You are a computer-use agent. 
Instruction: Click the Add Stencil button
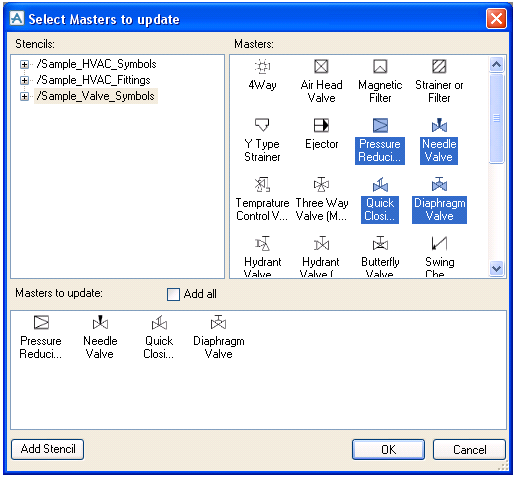pos(47,449)
